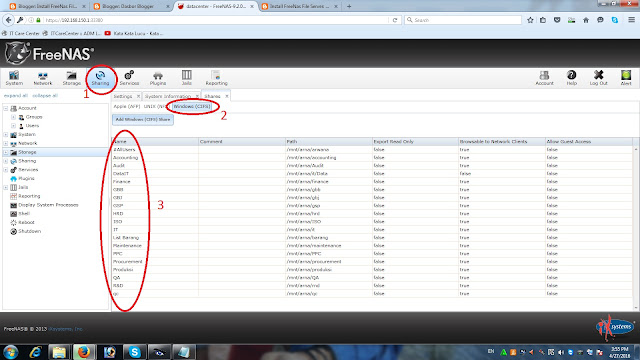The image size is (640, 360).
Task: Open the Services toolbar icon
Action: click(129, 78)
